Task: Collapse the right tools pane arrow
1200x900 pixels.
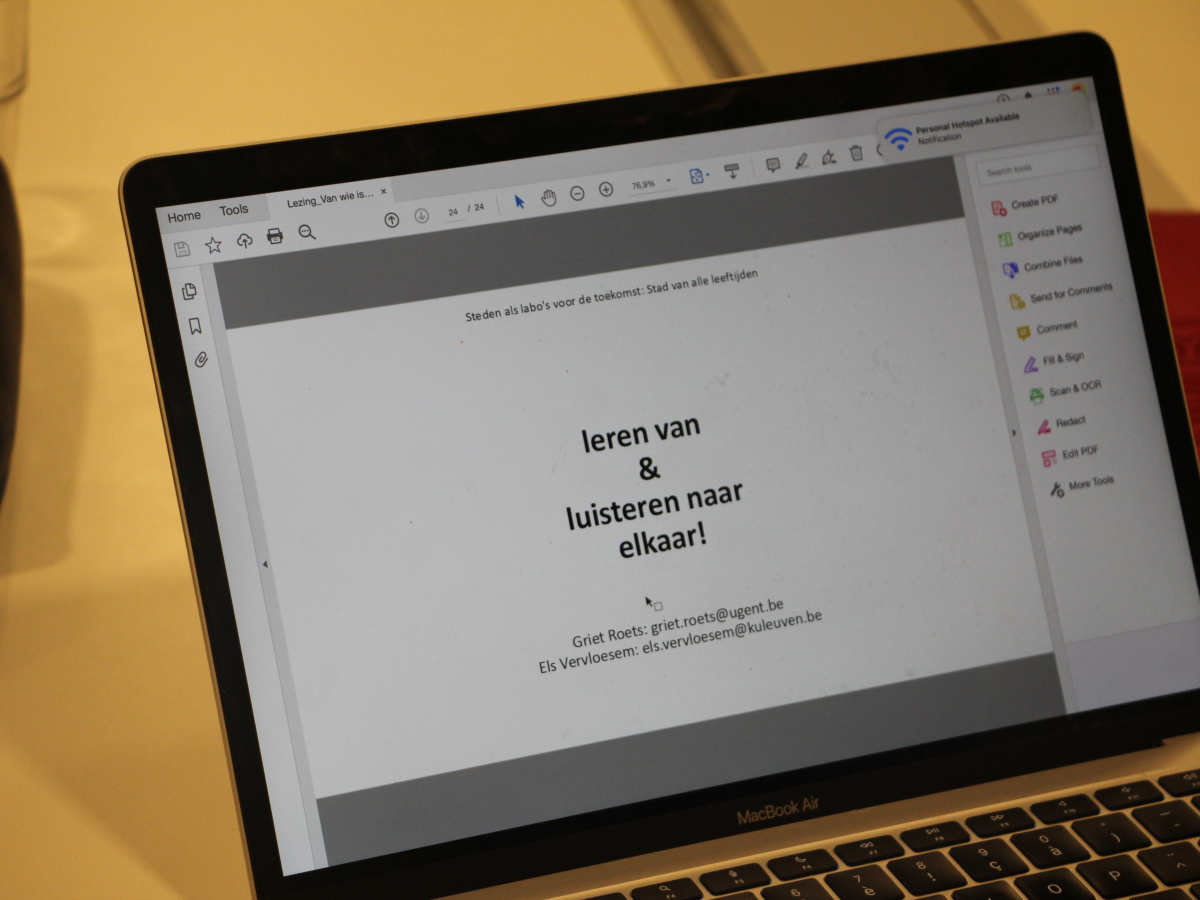Action: click(1013, 433)
